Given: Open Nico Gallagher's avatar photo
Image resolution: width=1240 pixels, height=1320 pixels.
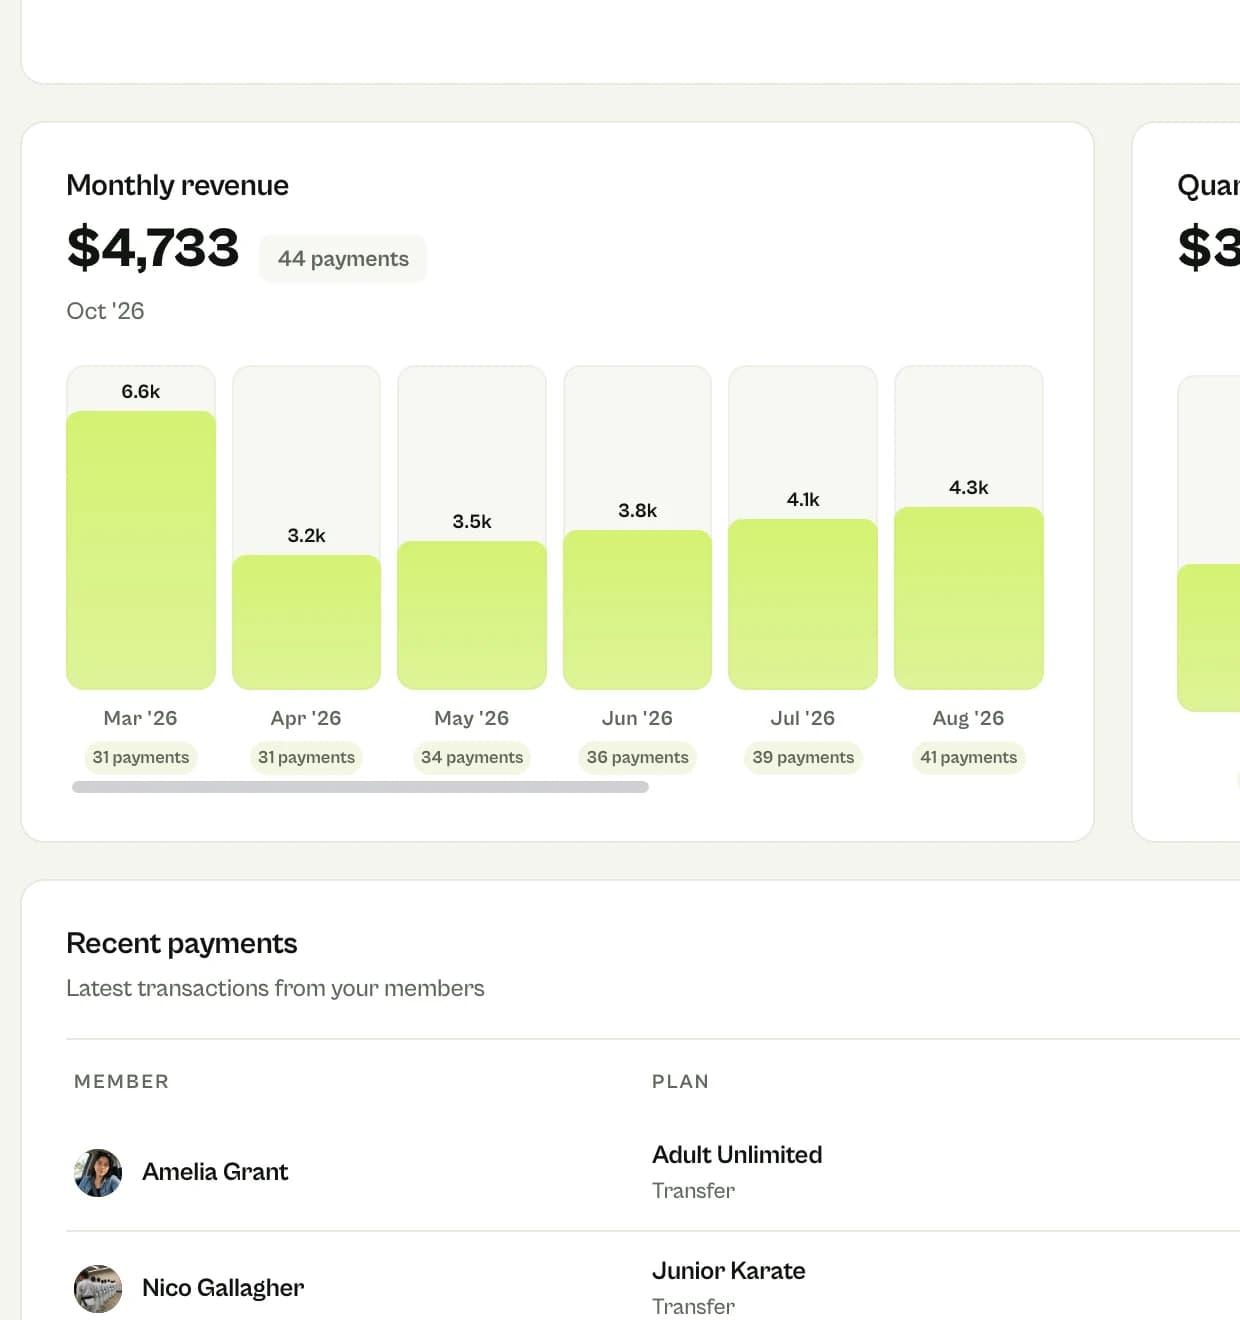Looking at the screenshot, I should click(x=98, y=1289).
